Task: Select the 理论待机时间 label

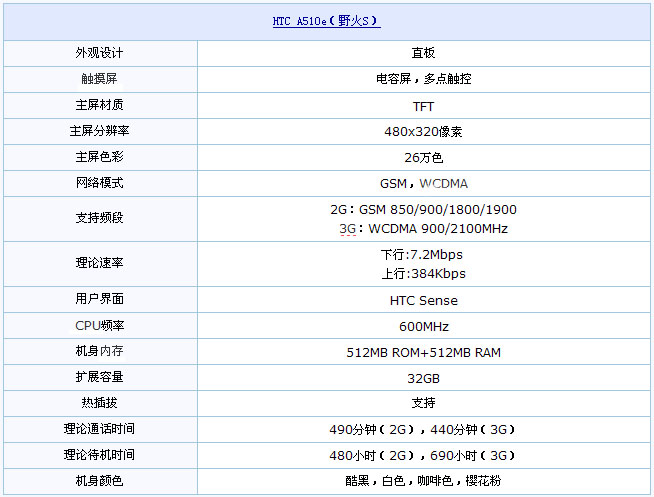Action: coord(99,454)
